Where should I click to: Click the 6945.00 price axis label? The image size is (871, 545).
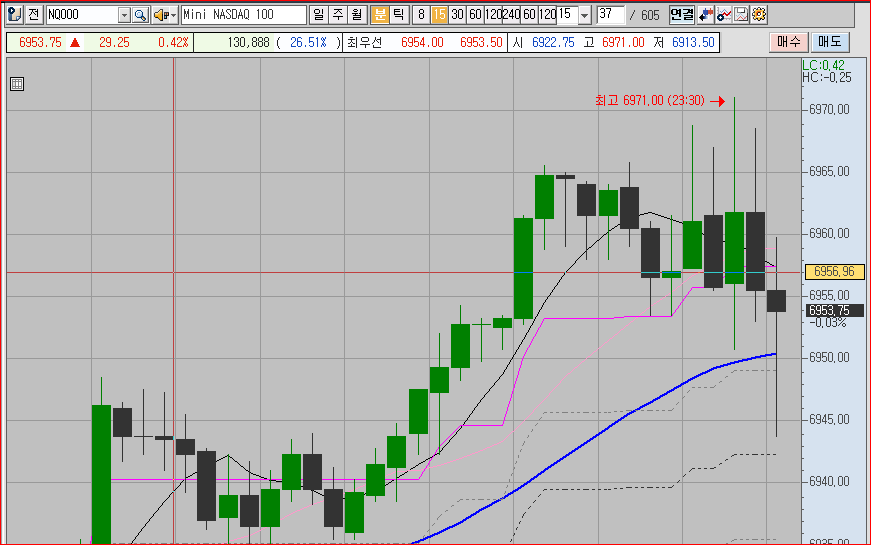[x=829, y=419]
